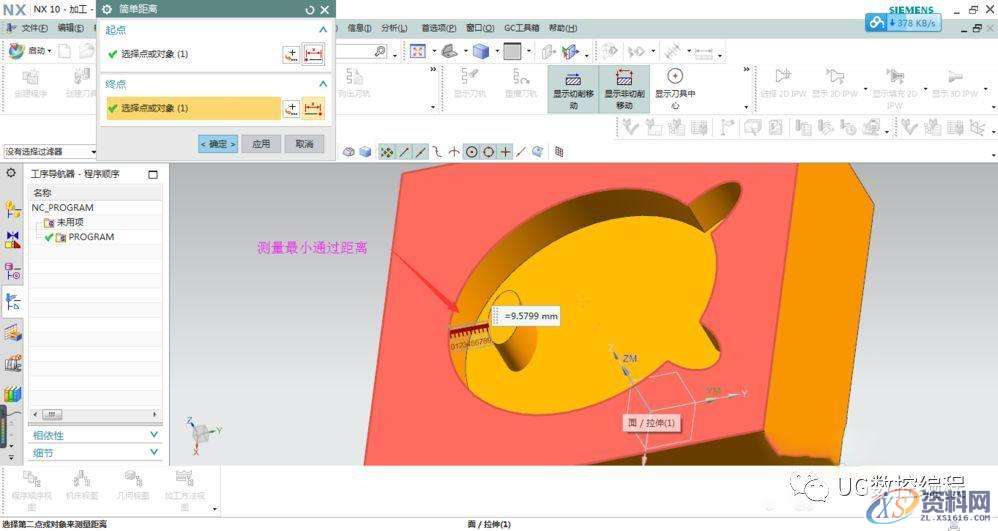The height and width of the screenshot is (531, 998).
Task: Click the 9.5799 mm measurement label
Action: [526, 316]
